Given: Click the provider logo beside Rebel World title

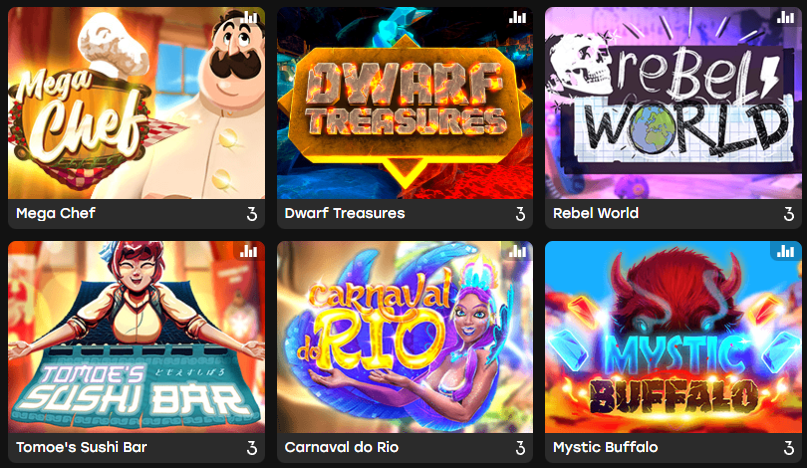Looking at the screenshot, I should click(788, 214).
